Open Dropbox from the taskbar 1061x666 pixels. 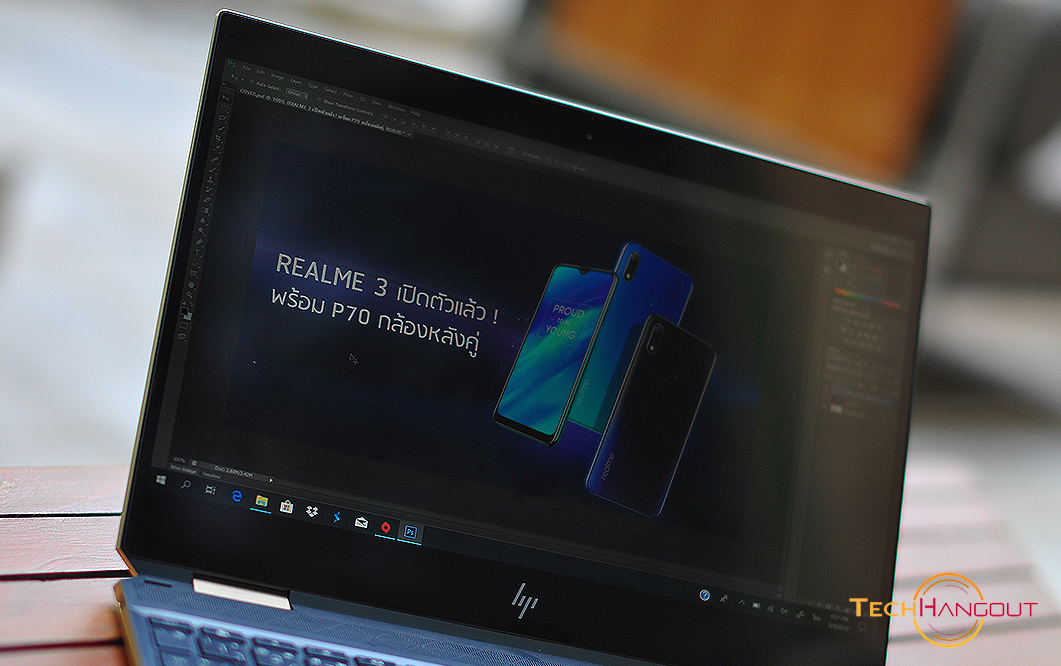point(312,512)
